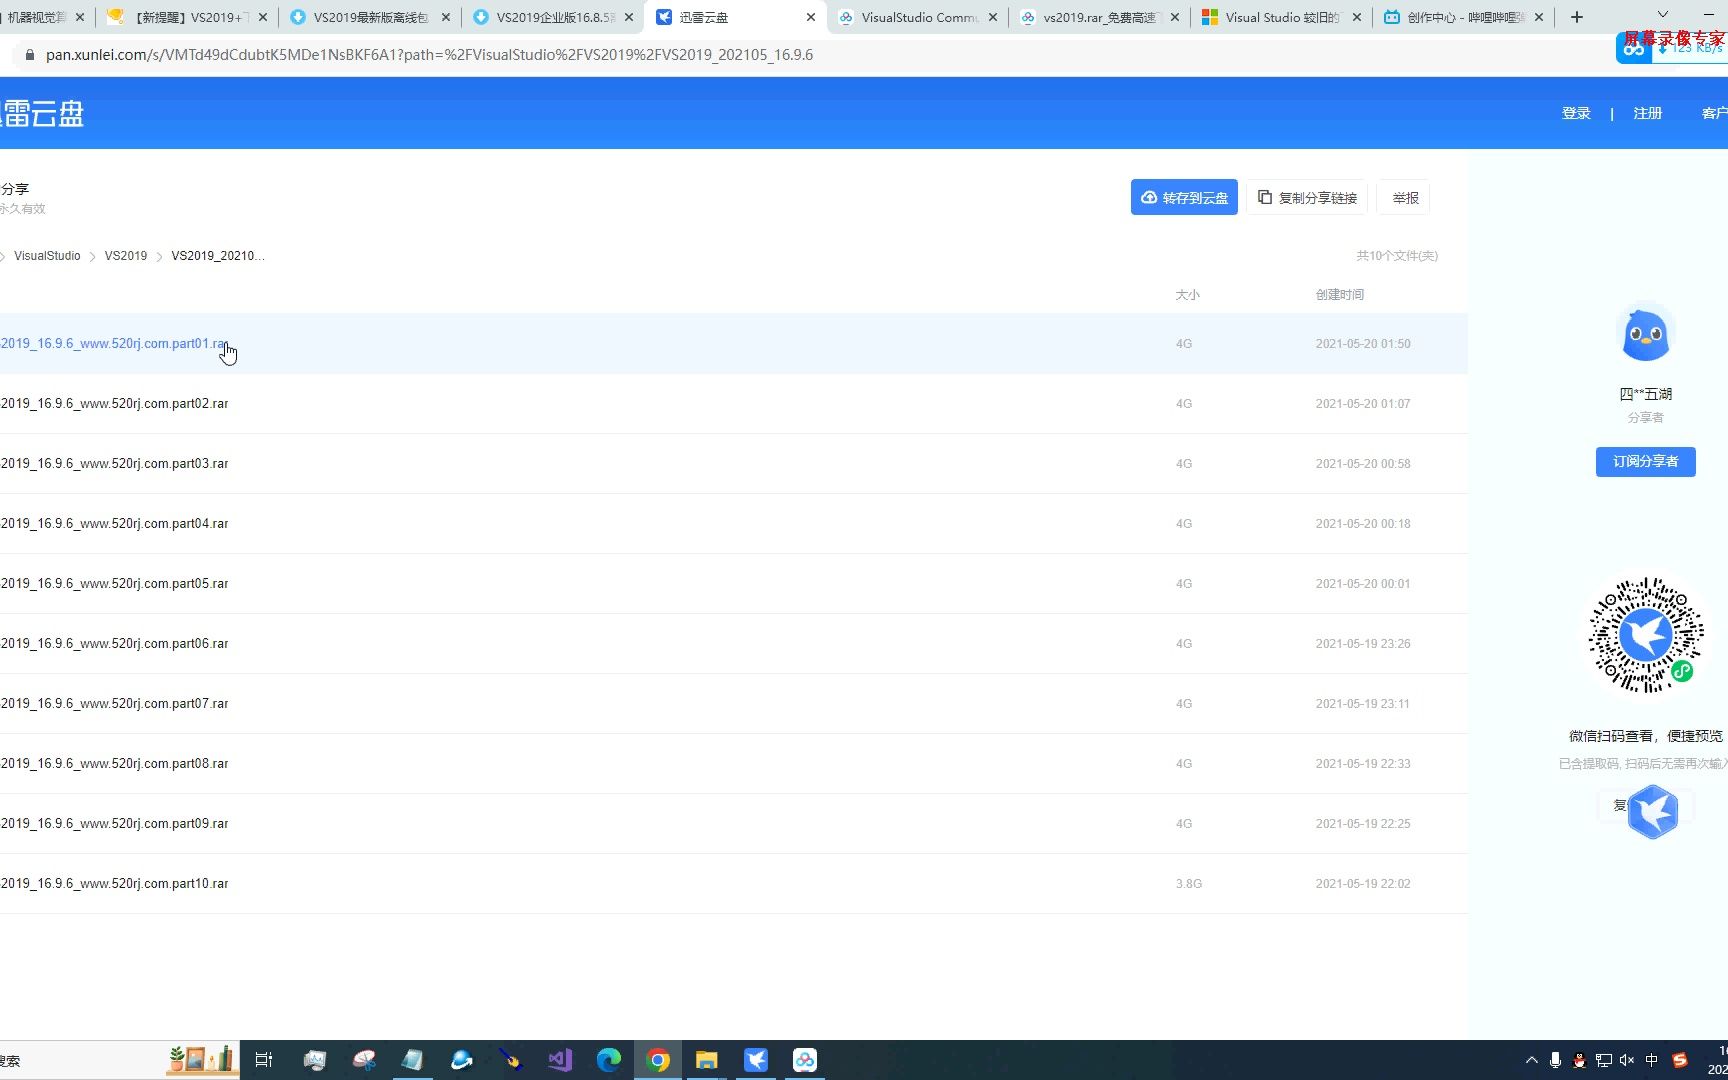
Task: Switch to the Visual Studio 较旧的 tab
Action: coord(1280,17)
